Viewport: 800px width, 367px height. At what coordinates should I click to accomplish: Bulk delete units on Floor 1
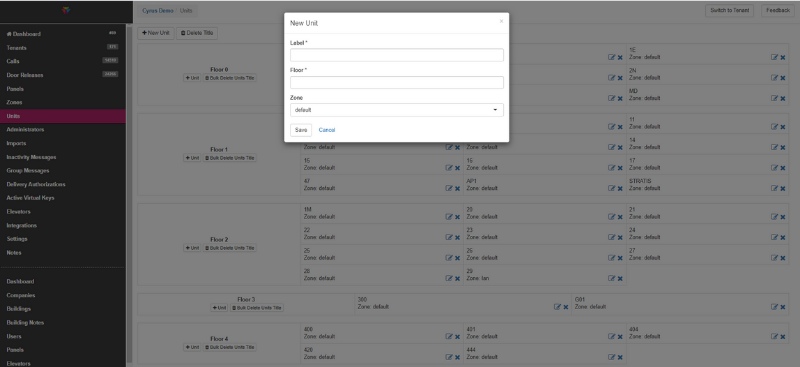click(230, 158)
